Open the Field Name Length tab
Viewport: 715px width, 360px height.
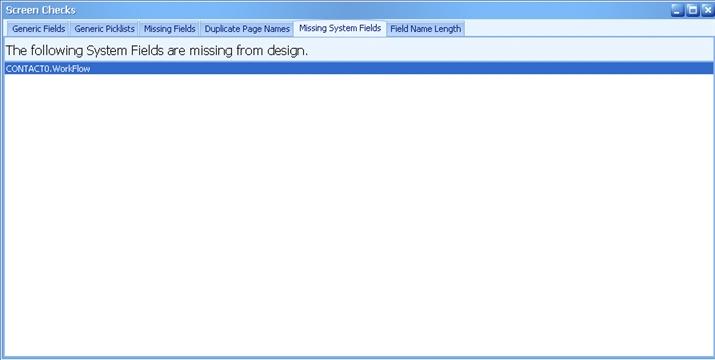tap(425, 29)
